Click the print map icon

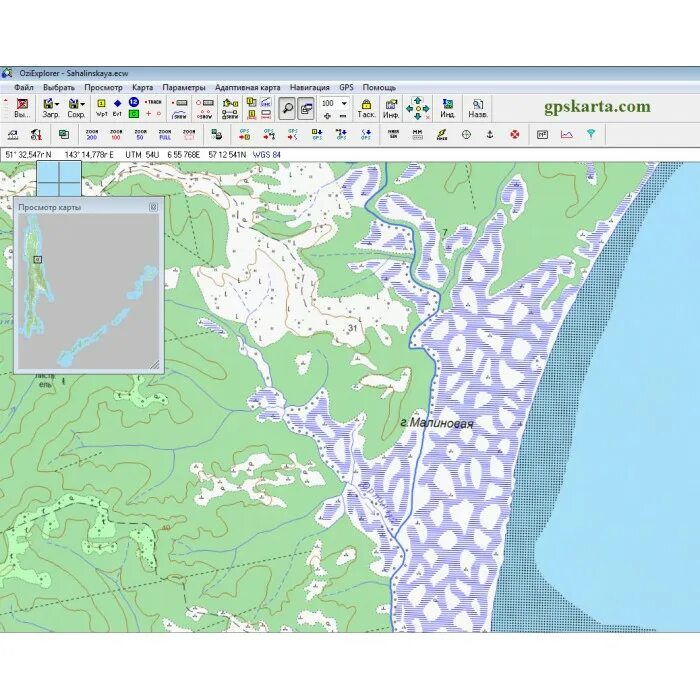pos(217,134)
